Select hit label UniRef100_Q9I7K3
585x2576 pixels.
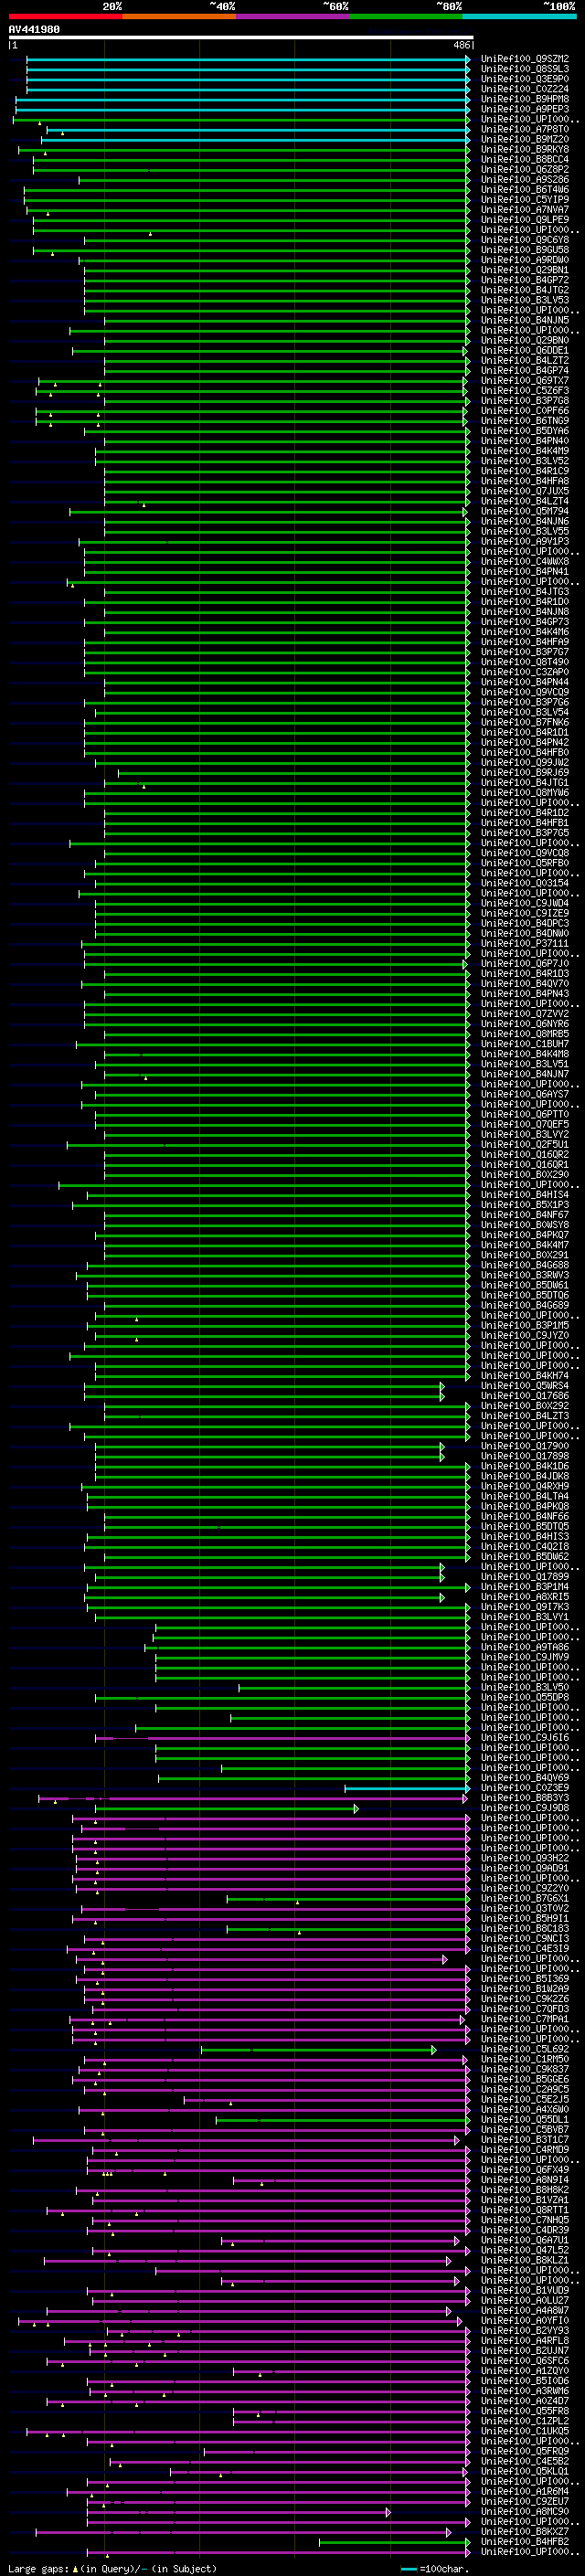524,1606
